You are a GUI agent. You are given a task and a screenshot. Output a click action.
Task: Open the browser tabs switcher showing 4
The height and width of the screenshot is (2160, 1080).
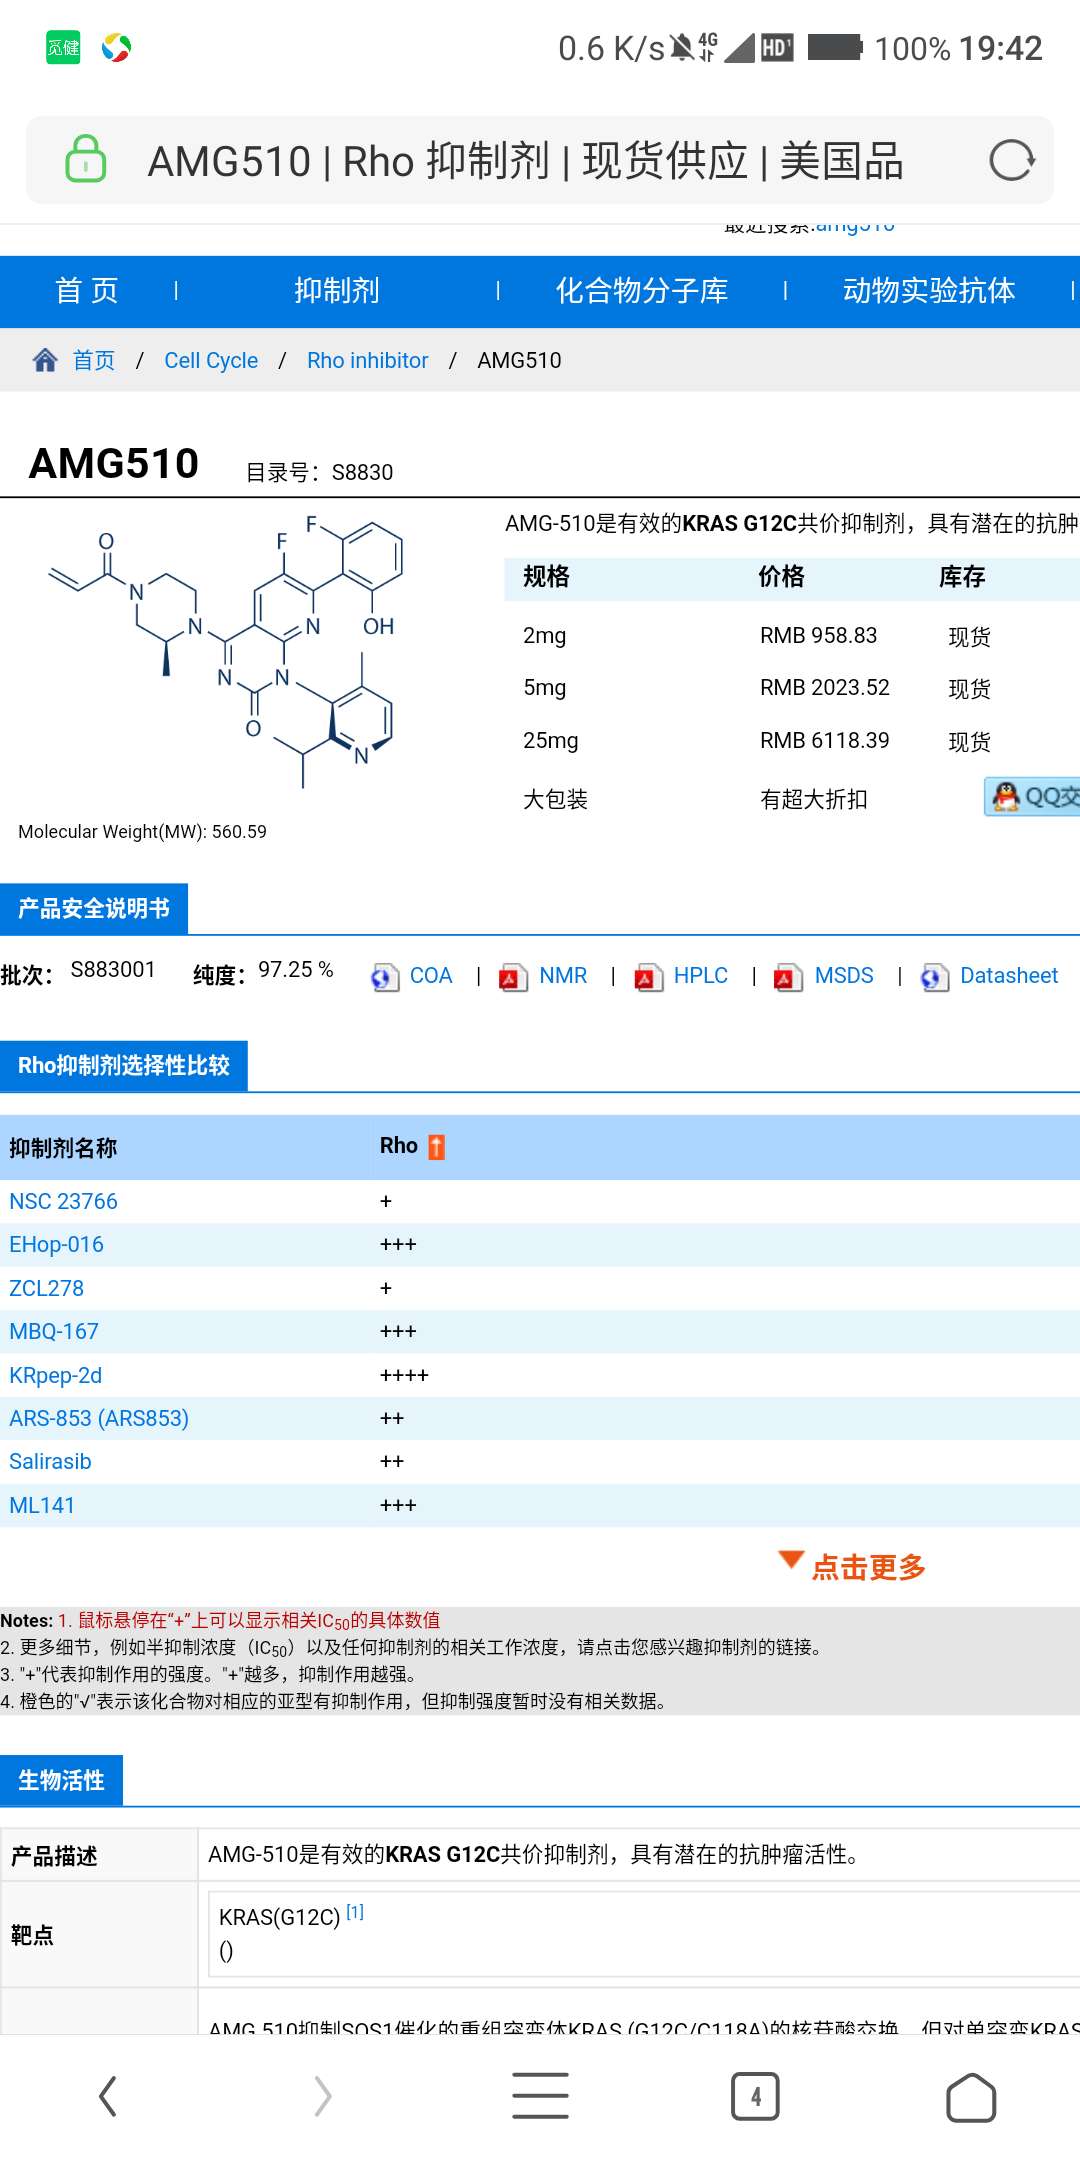click(755, 2096)
